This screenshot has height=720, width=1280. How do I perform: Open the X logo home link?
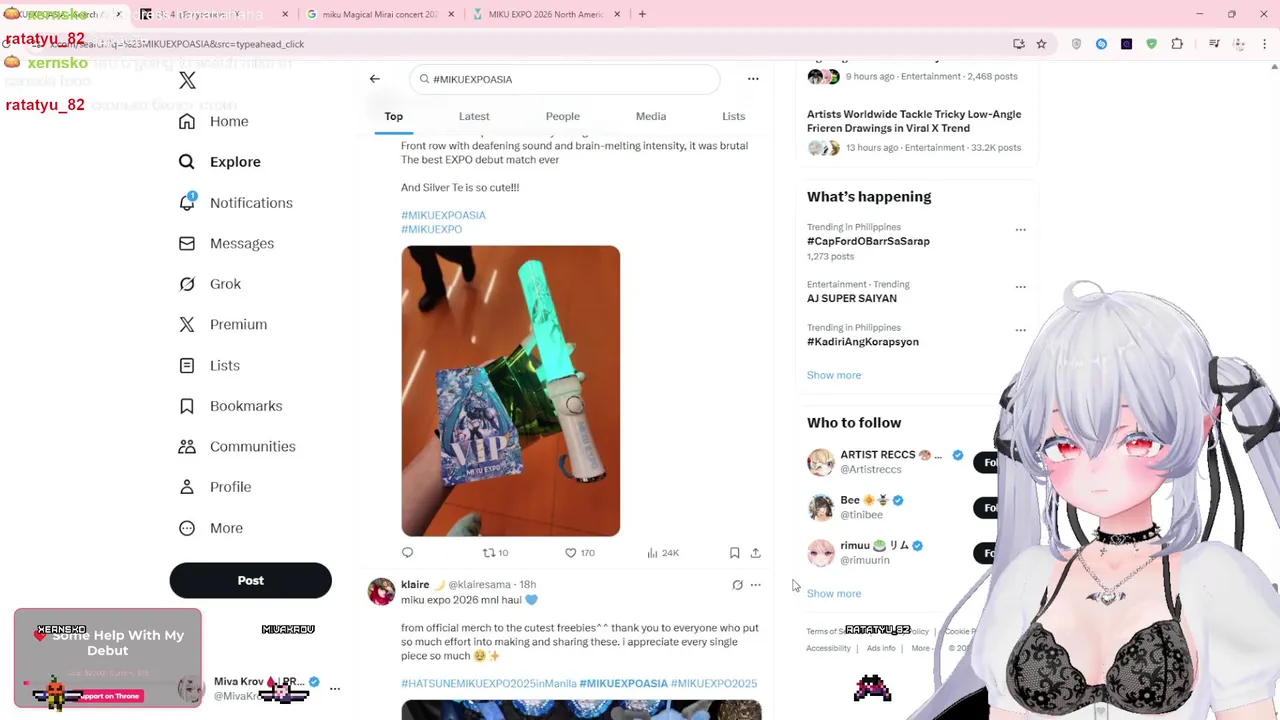click(x=187, y=80)
